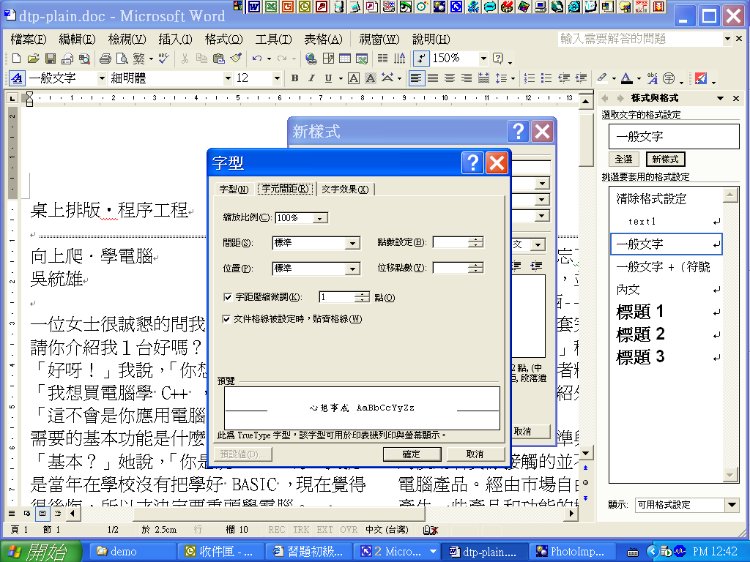Open the Format (格式) menu
Viewport: 750px width, 562px height.
click(x=223, y=39)
